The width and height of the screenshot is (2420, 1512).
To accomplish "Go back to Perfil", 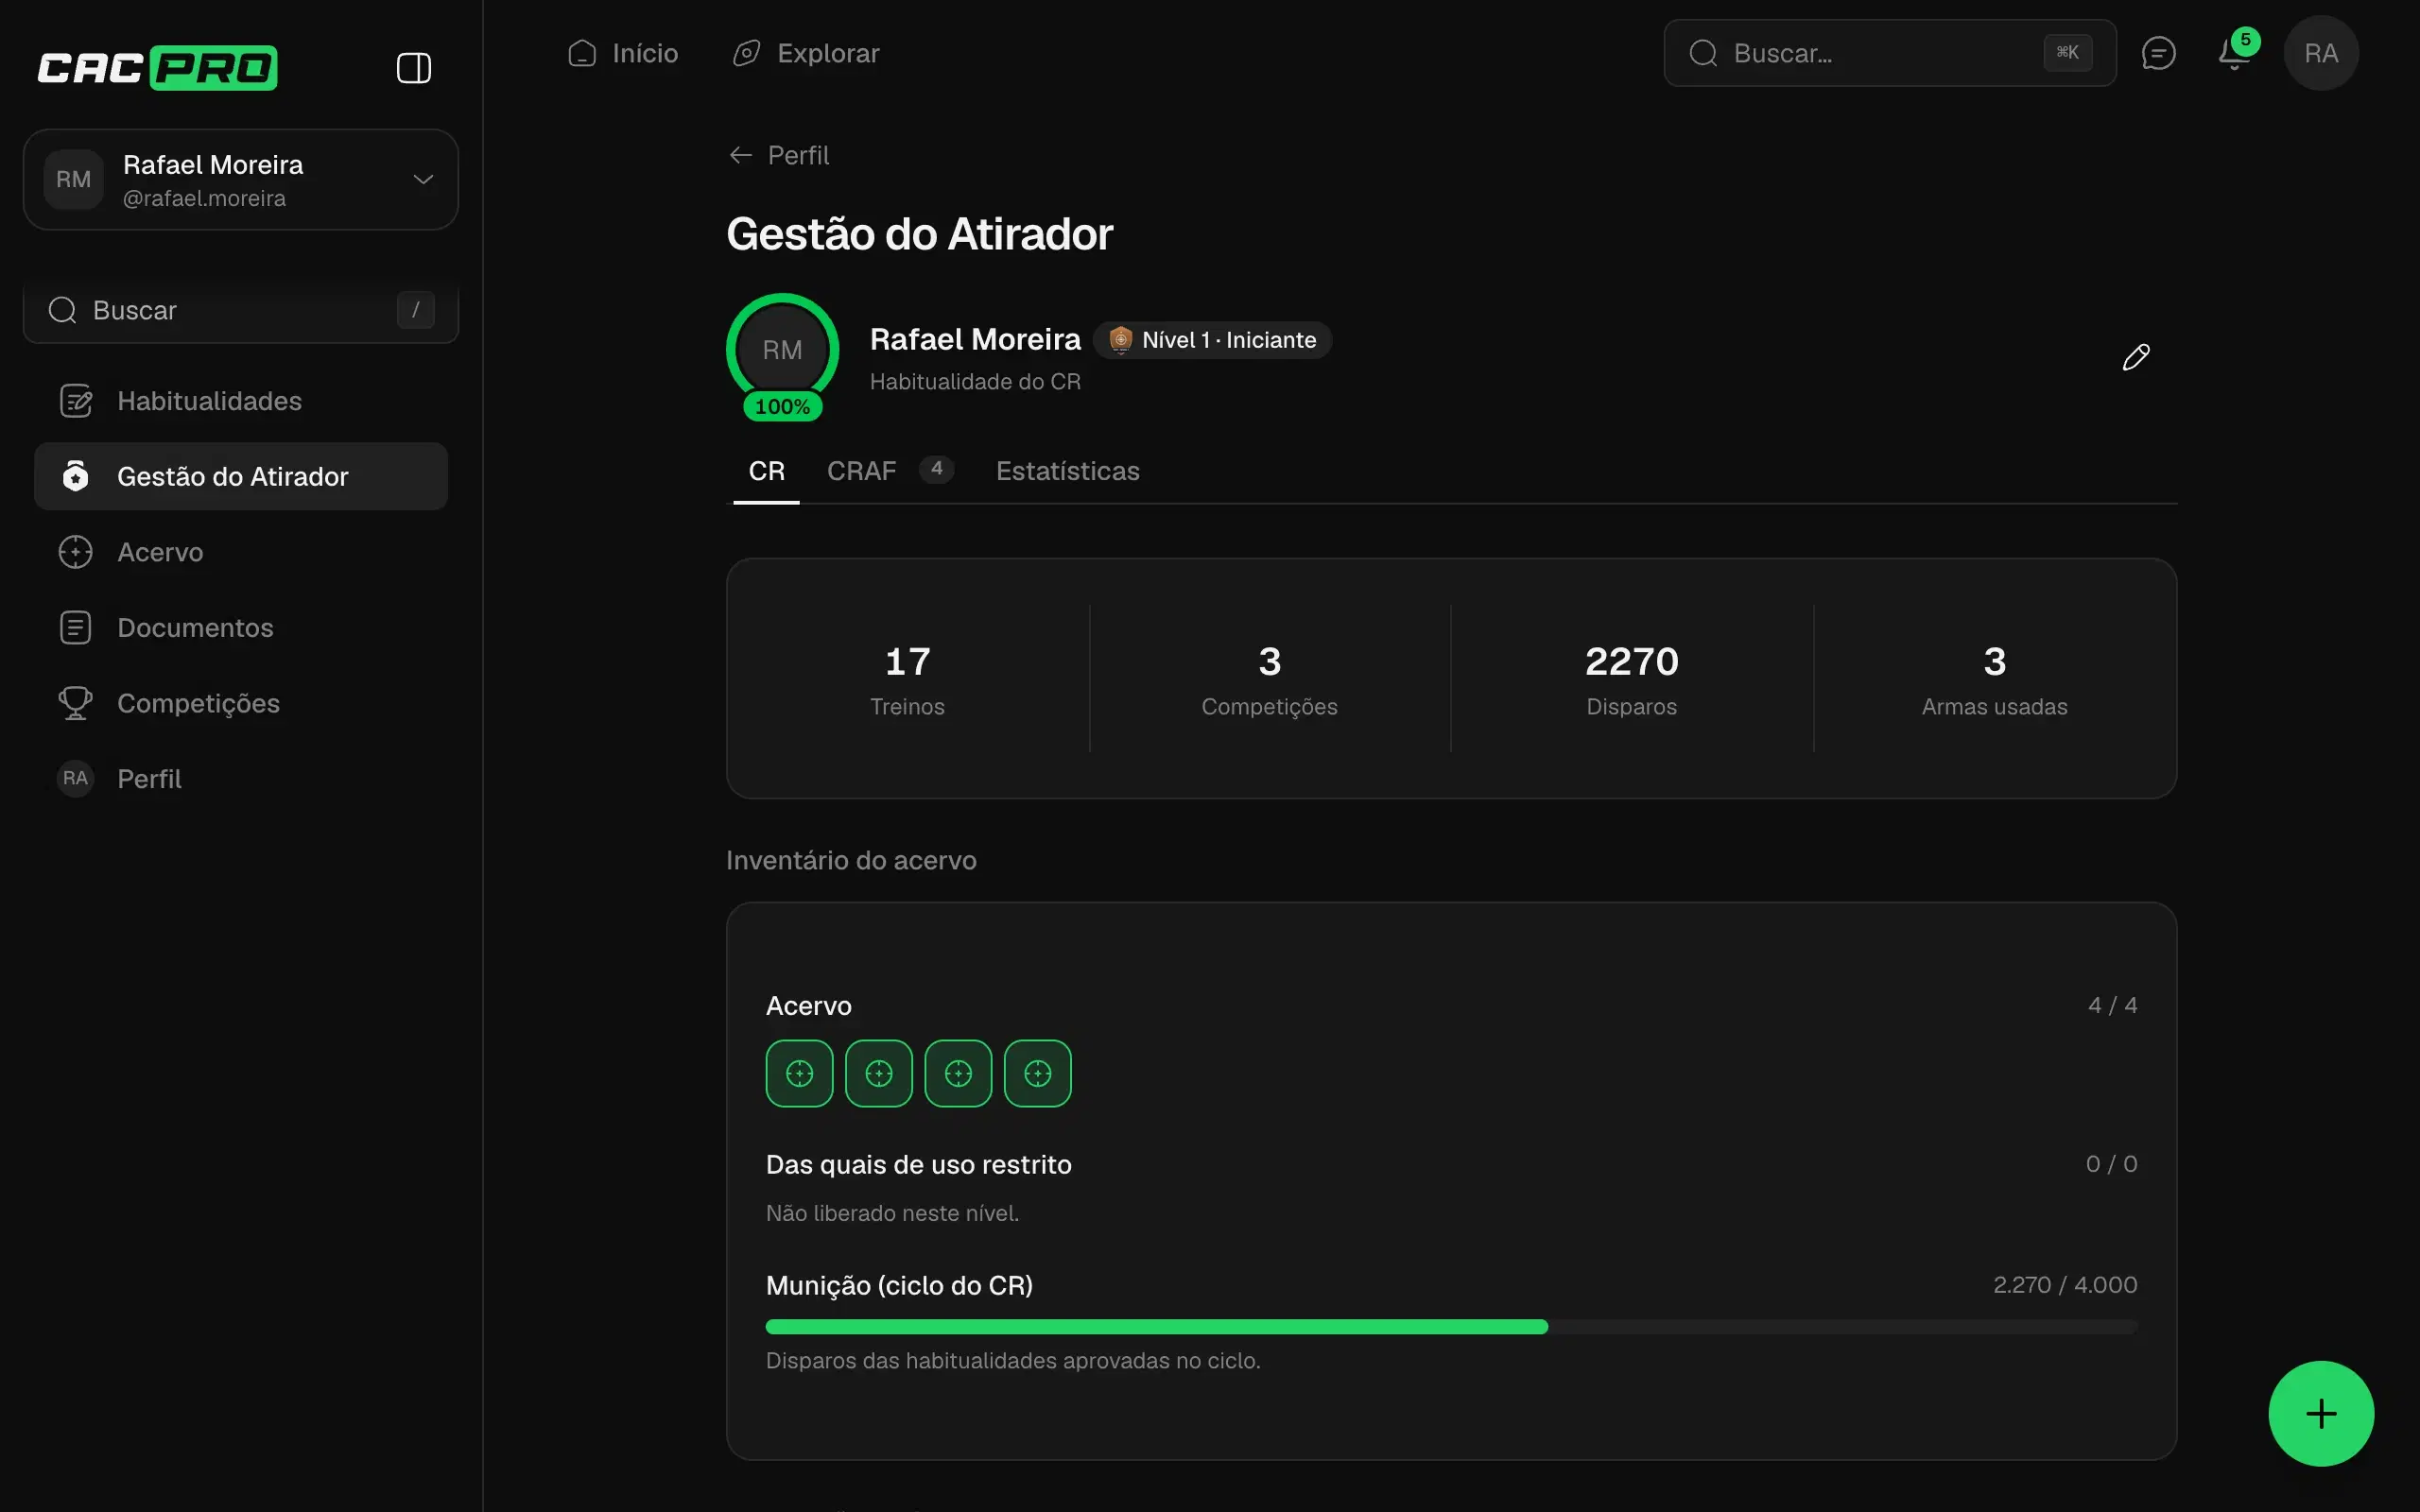I will (779, 155).
